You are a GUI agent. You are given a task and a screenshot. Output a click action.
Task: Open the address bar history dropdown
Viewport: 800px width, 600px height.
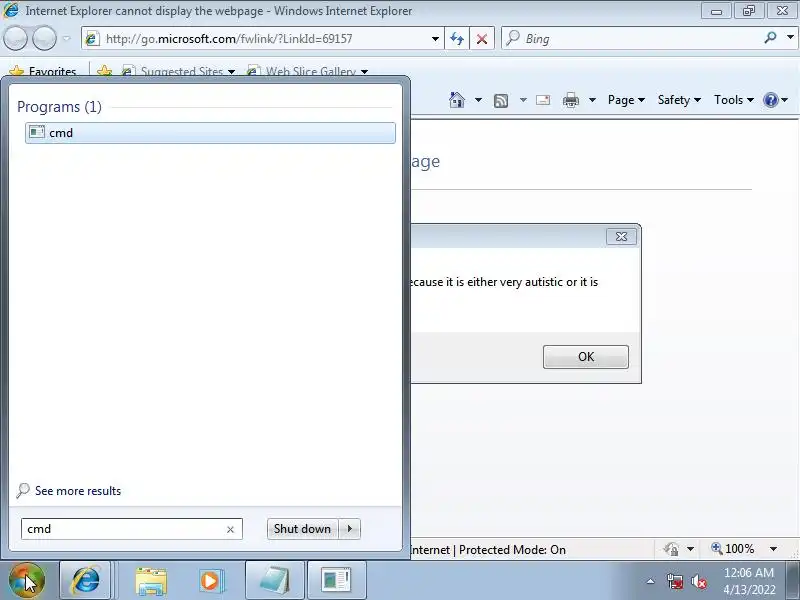coord(435,39)
